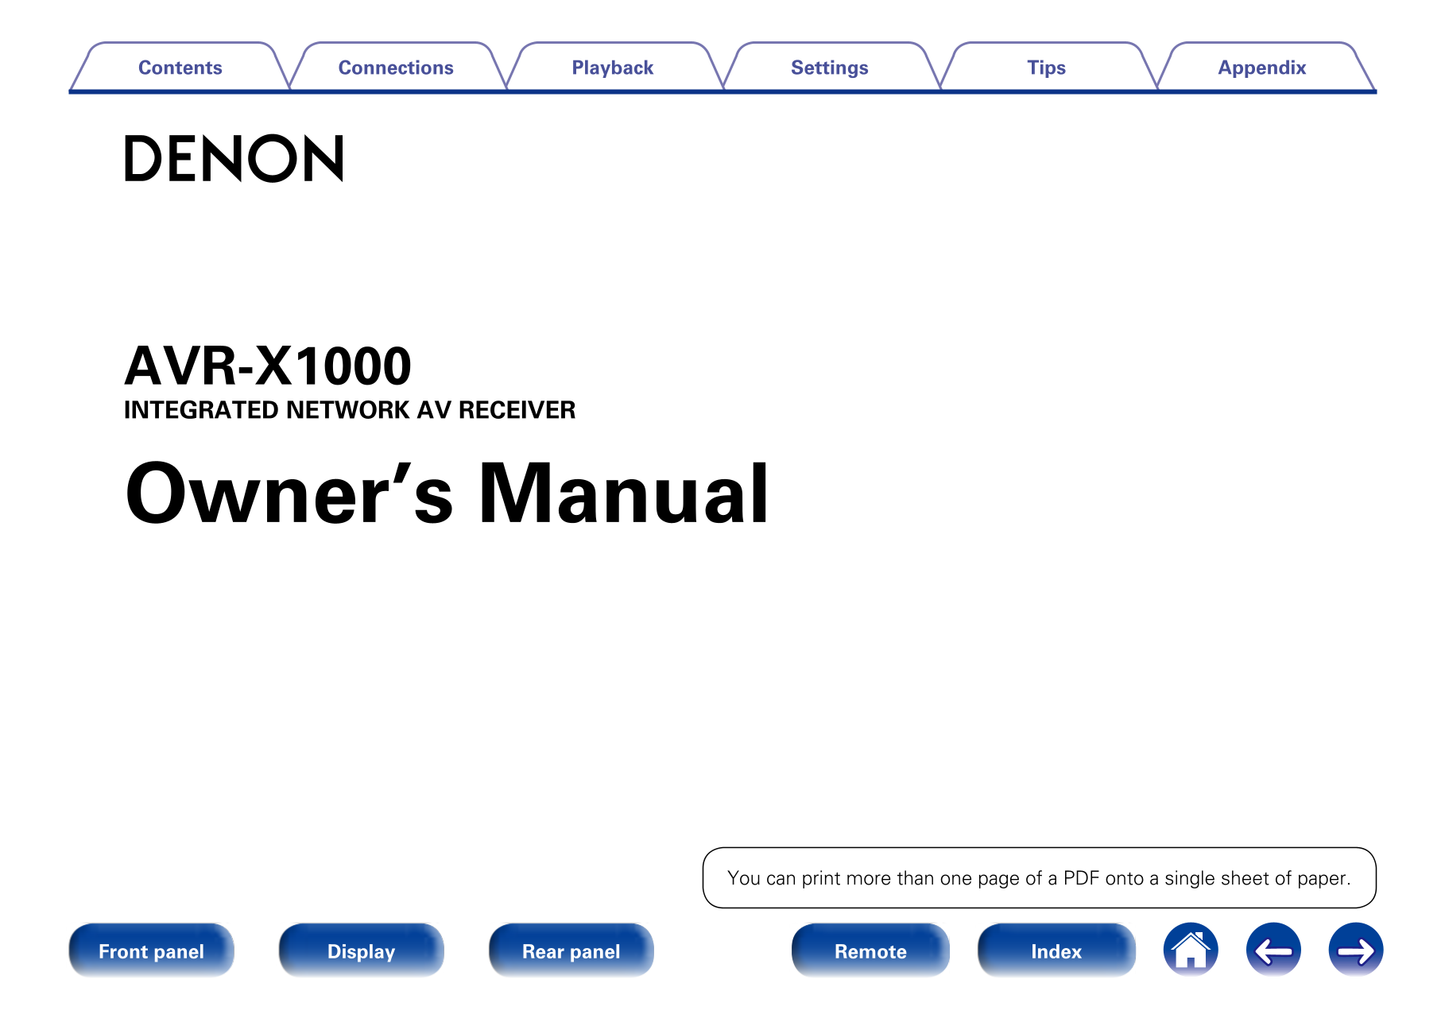Go to the home page icon
The height and width of the screenshot is (1018, 1445).
point(1190,950)
